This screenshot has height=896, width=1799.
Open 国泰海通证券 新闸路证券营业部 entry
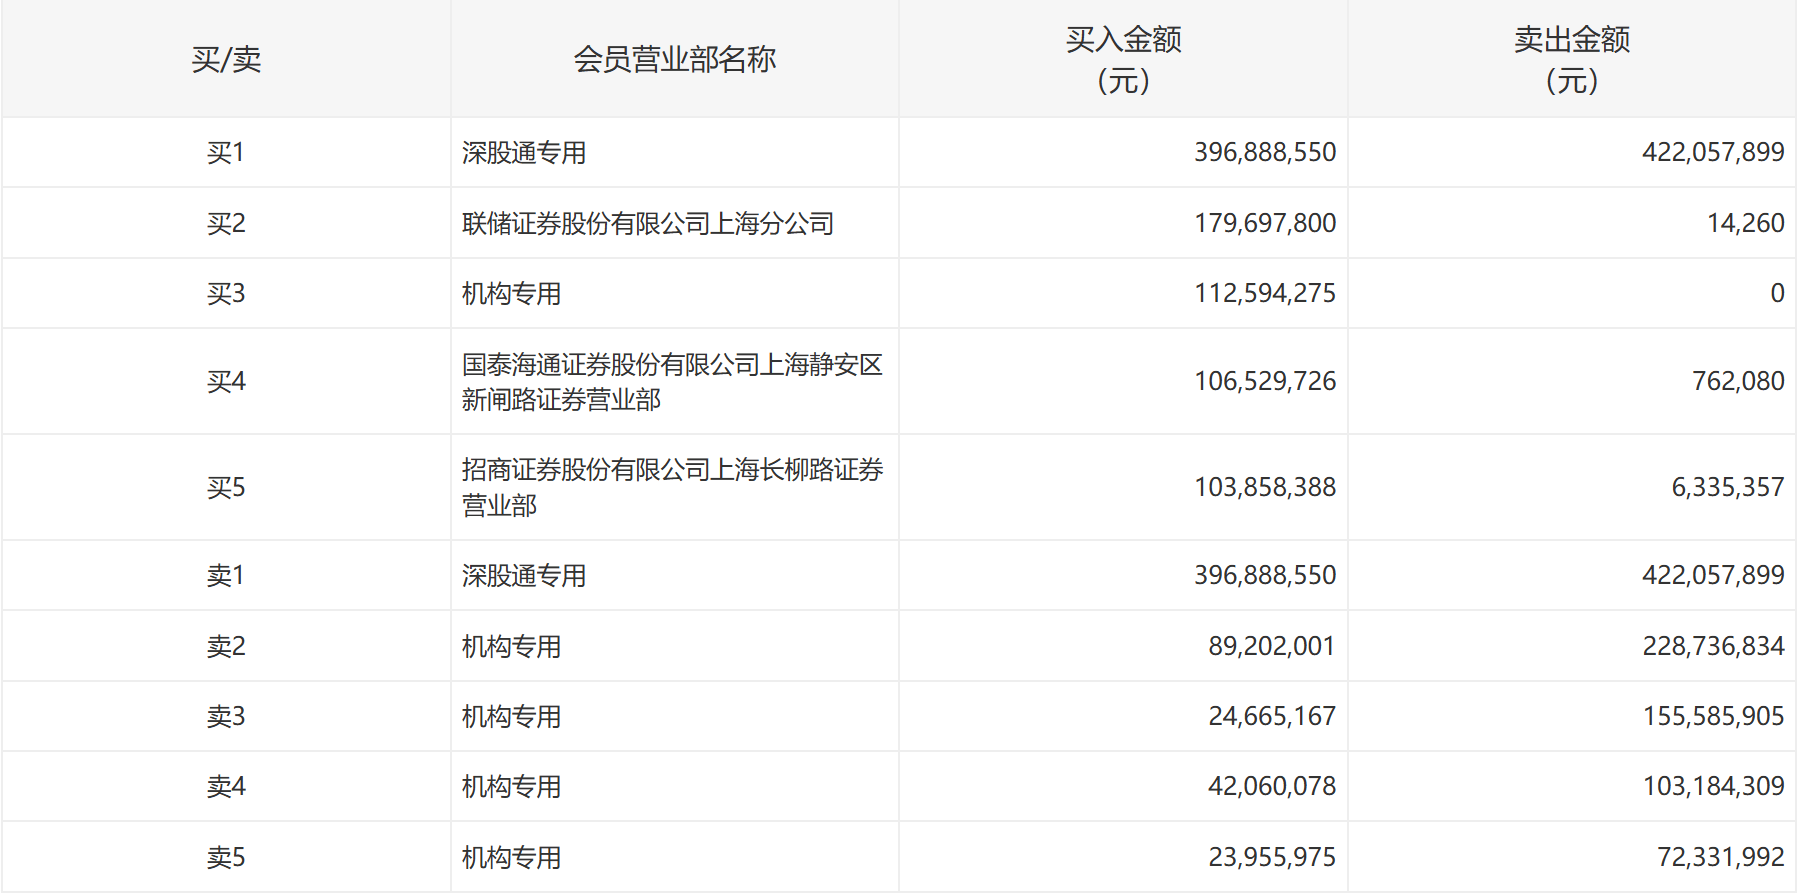click(671, 382)
